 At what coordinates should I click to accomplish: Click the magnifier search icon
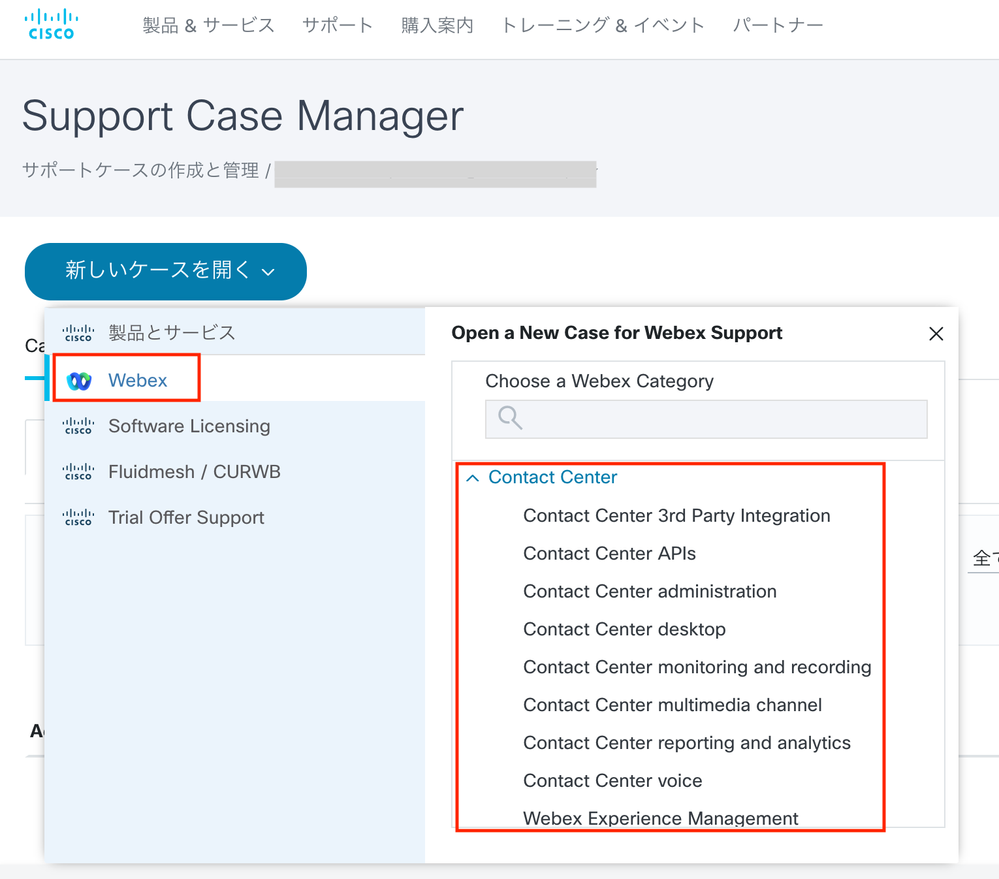[x=510, y=418]
